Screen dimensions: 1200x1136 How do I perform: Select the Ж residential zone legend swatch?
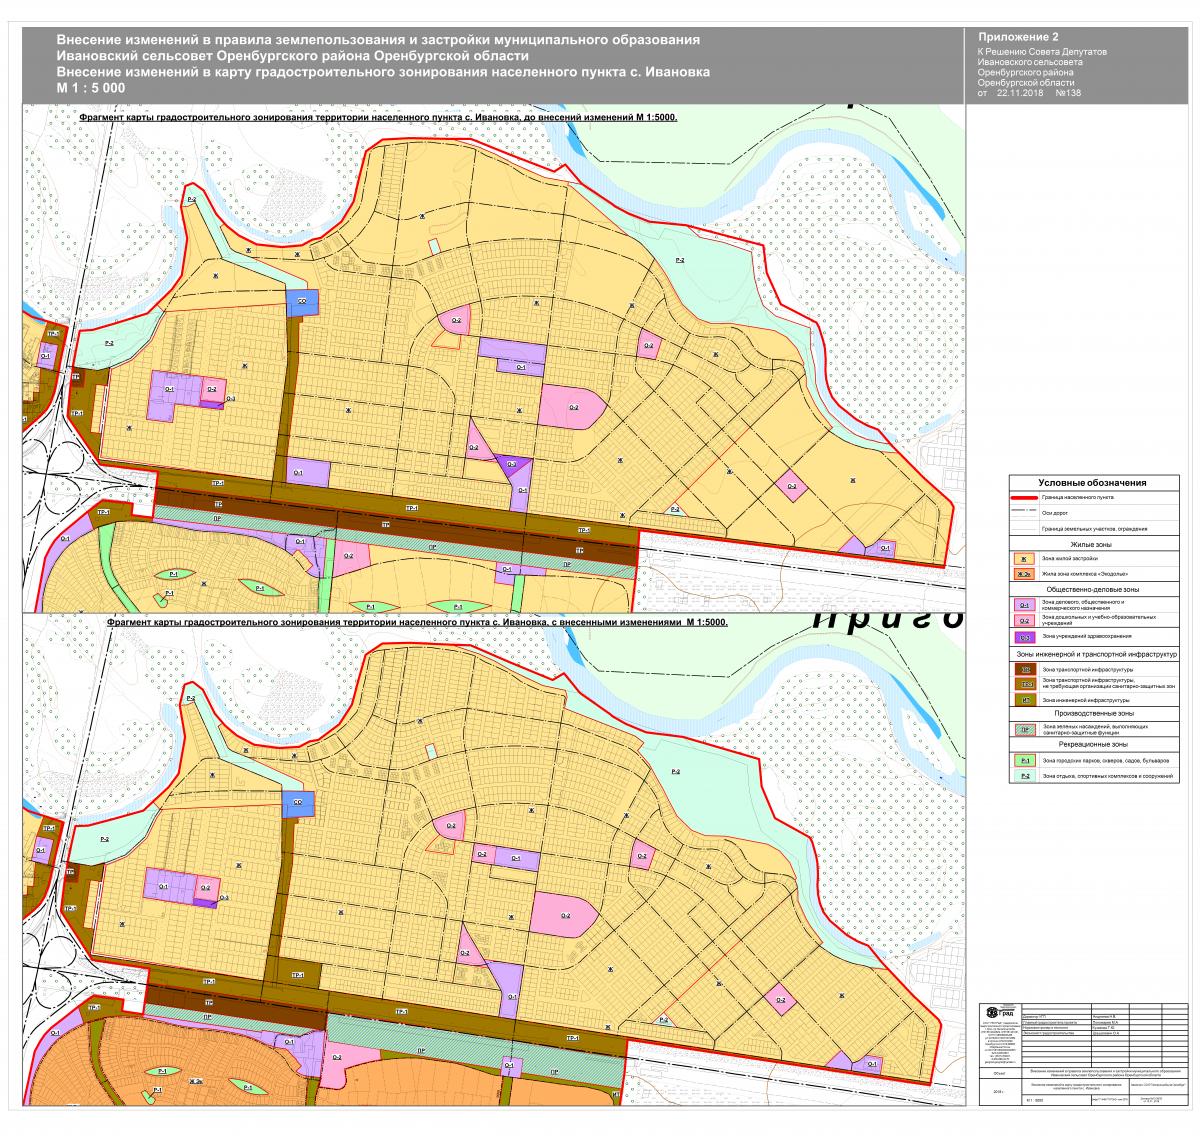[1024, 559]
